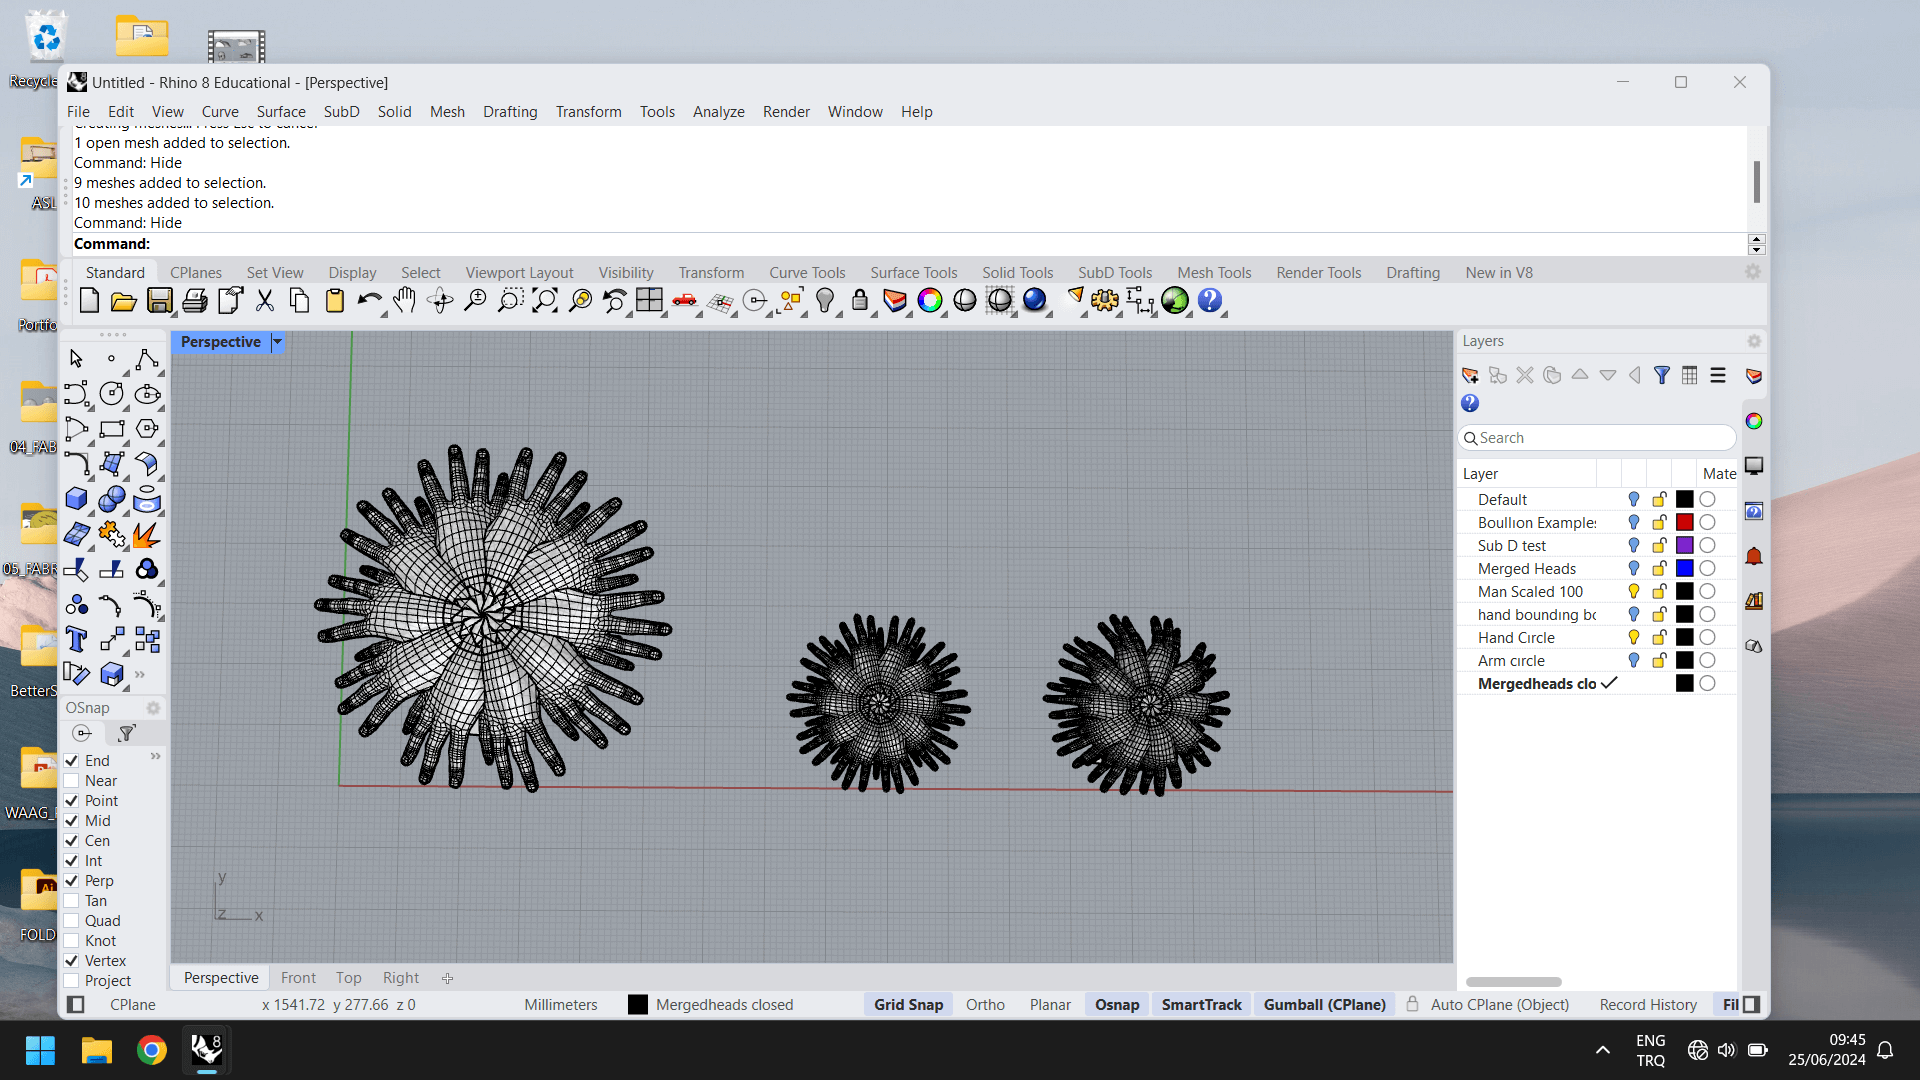The height and width of the screenshot is (1080, 1920).
Task: Switch to the Top viewport tab
Action: tap(348, 978)
